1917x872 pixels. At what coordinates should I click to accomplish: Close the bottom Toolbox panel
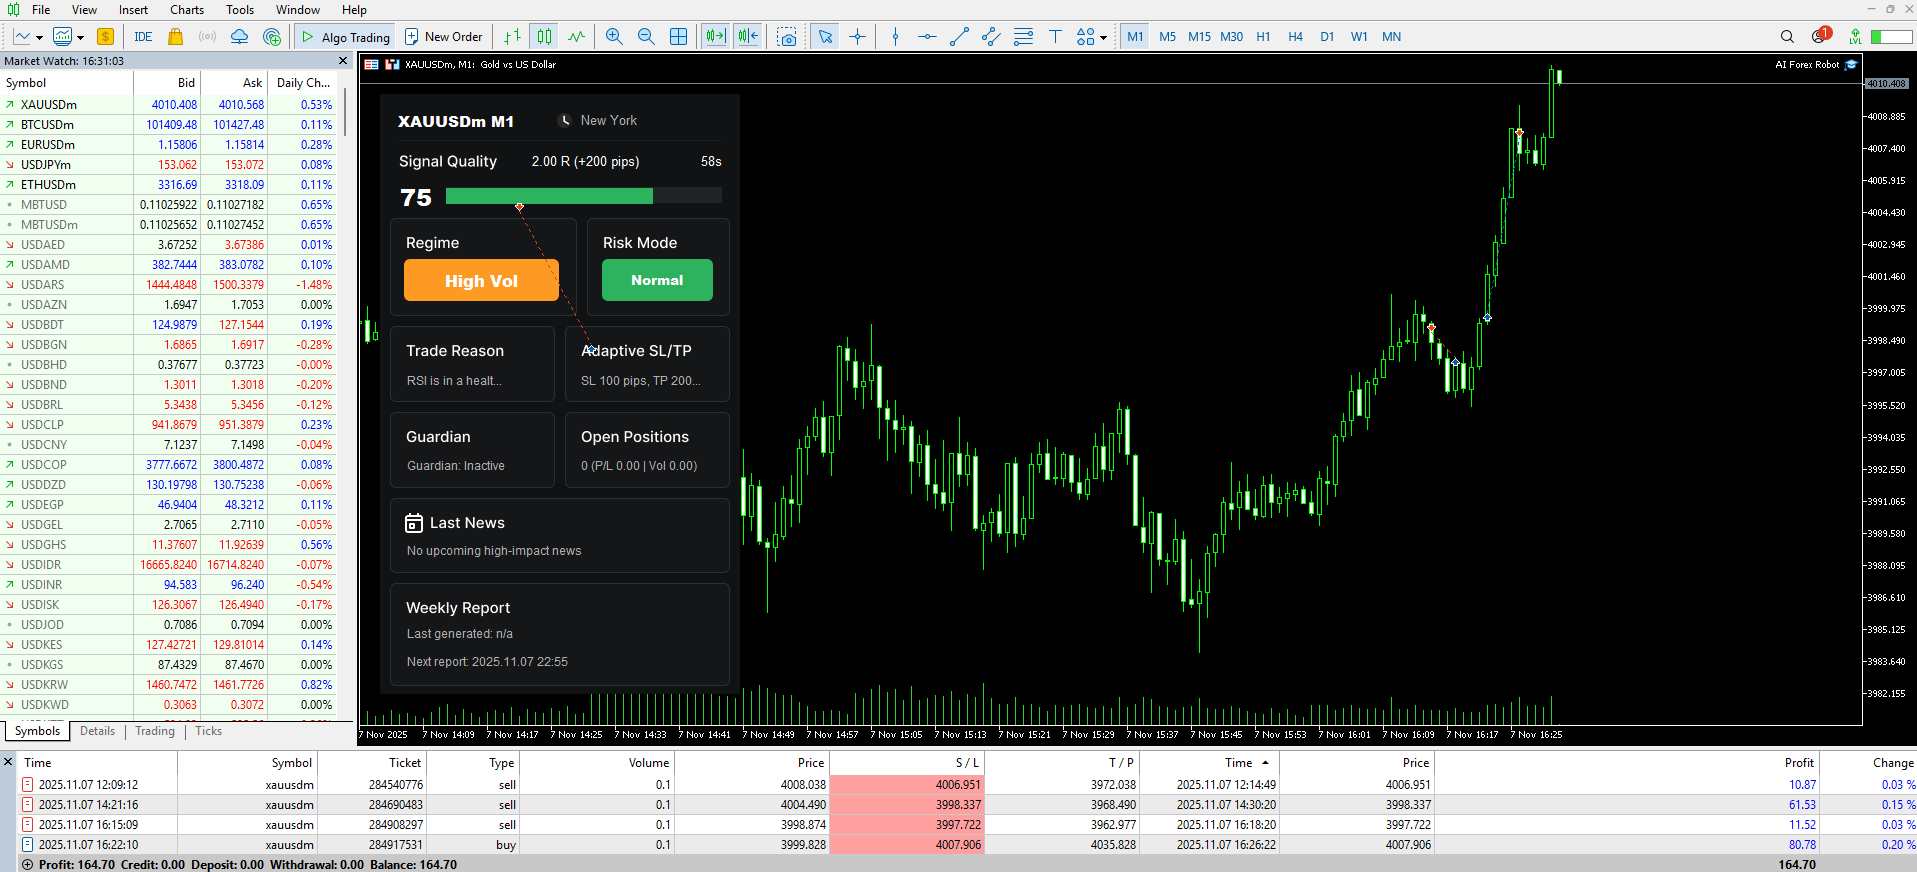click(8, 762)
